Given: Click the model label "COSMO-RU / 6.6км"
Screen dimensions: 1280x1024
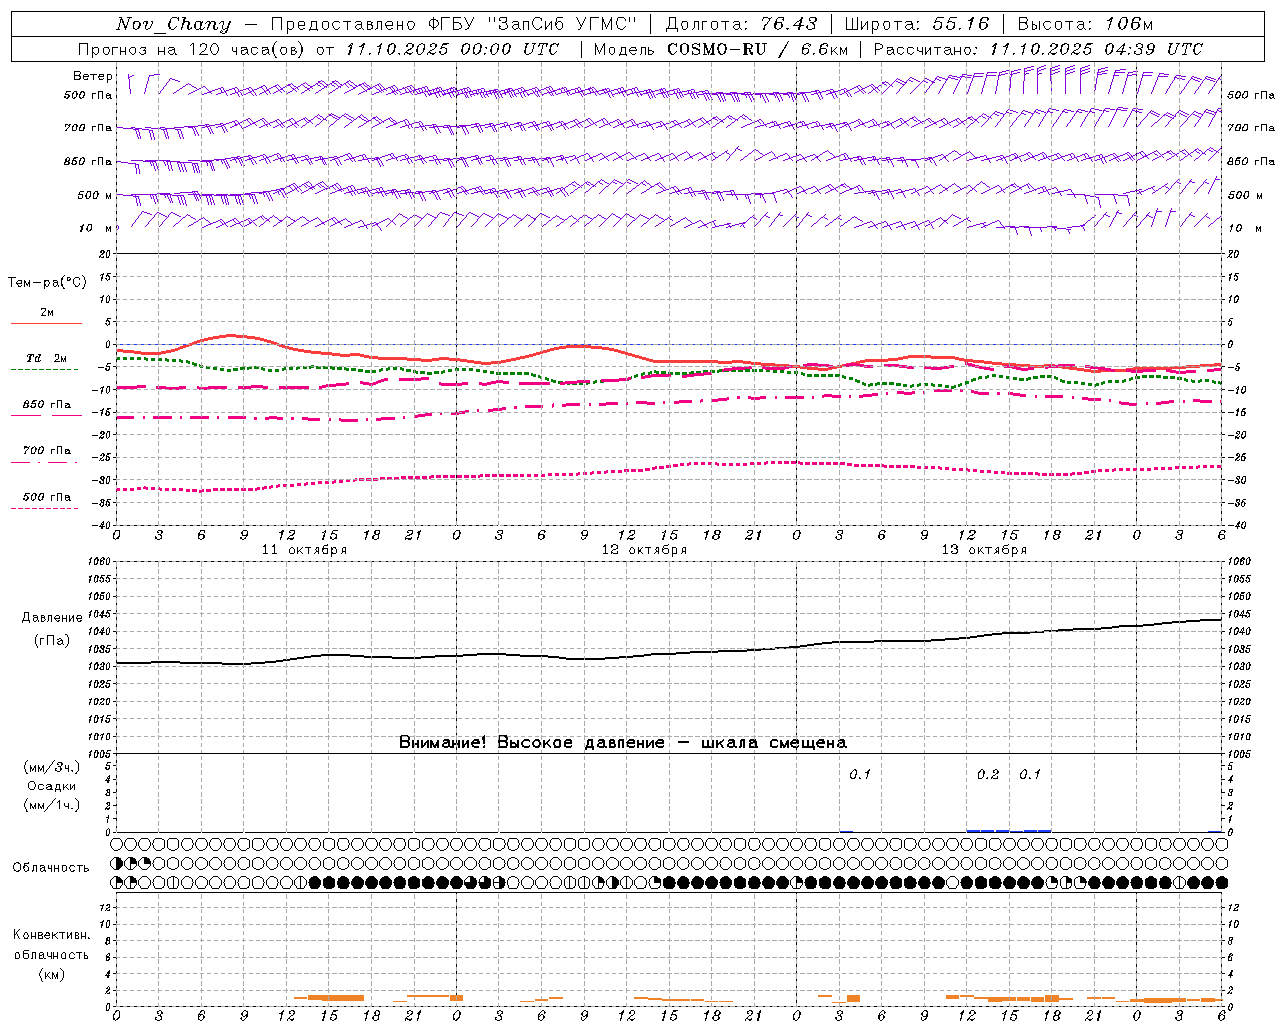Looking at the screenshot, I should 758,49.
